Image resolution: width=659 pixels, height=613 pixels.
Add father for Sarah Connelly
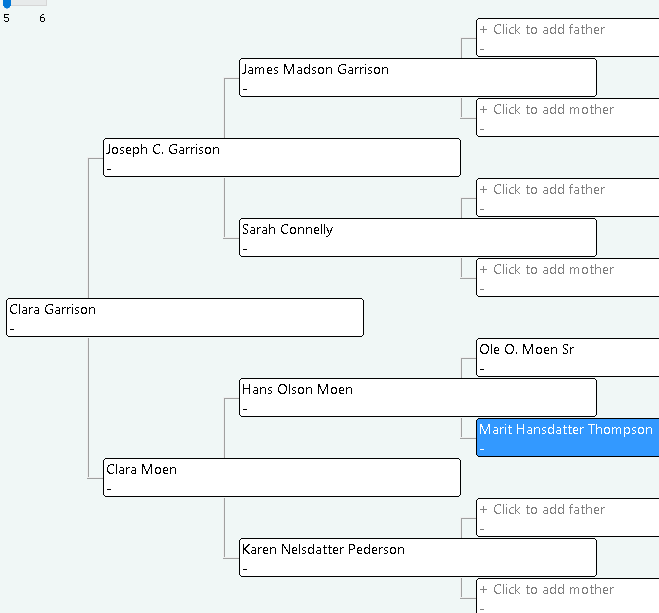[568, 197]
